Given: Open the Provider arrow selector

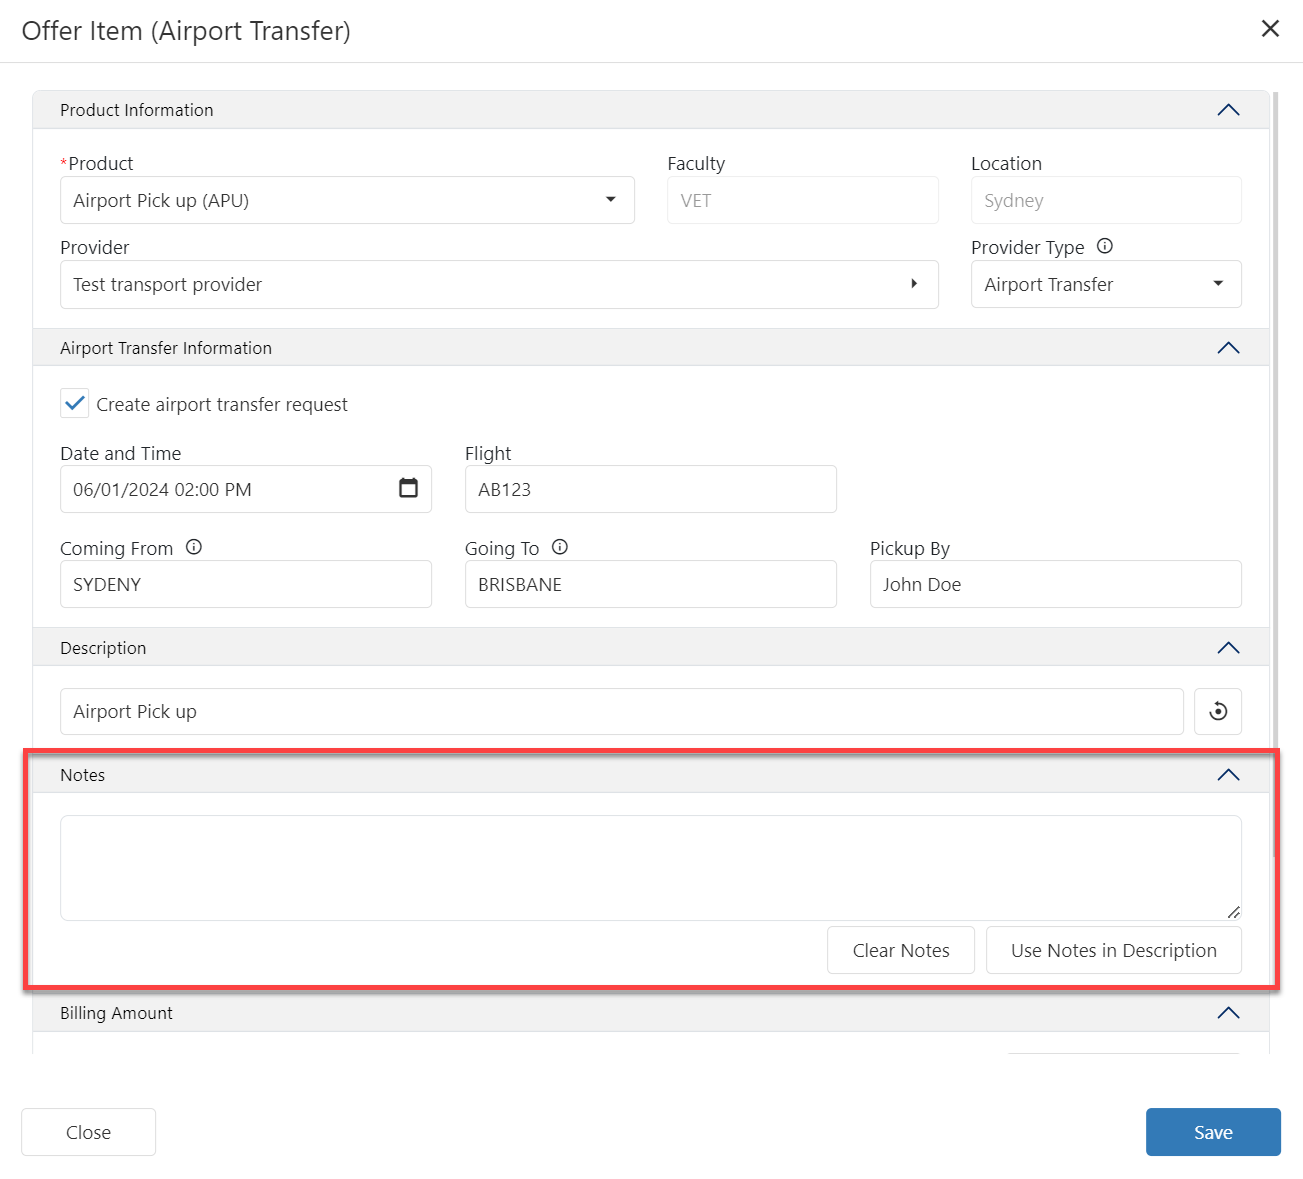Looking at the screenshot, I should pos(913,284).
